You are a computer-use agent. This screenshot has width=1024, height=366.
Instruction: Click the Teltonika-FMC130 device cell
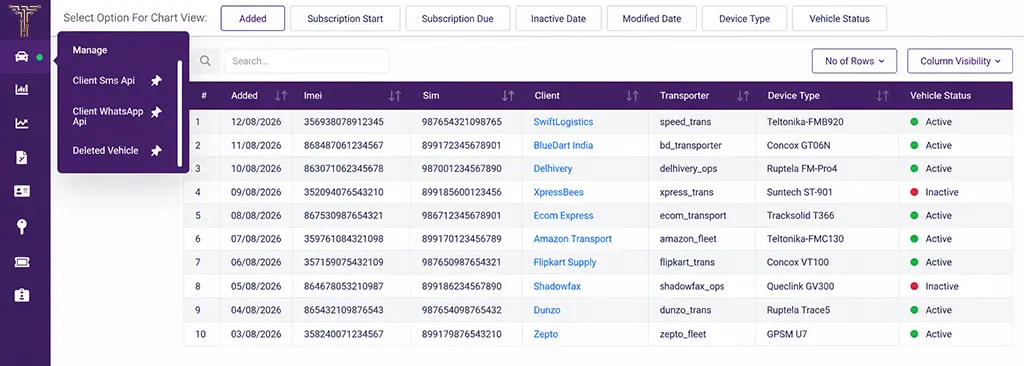(x=805, y=239)
